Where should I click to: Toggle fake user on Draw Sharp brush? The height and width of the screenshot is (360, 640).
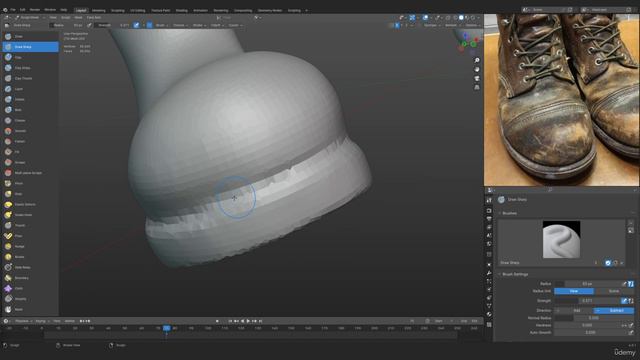[x=608, y=263]
